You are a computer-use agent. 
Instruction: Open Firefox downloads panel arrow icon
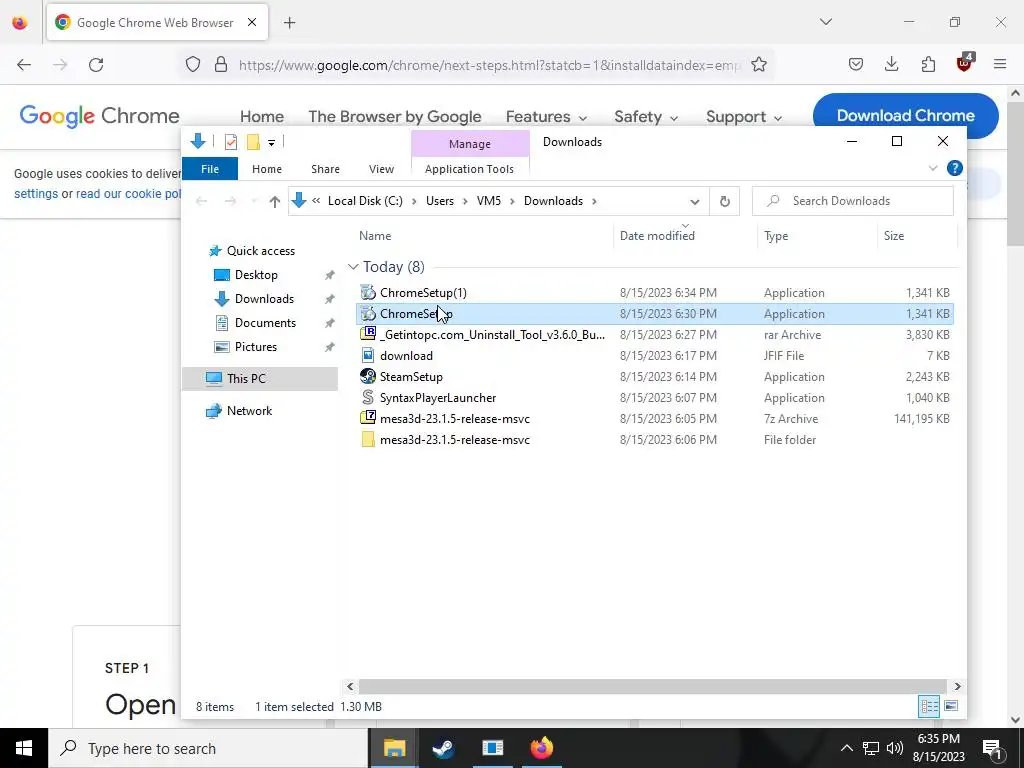[x=891, y=64]
